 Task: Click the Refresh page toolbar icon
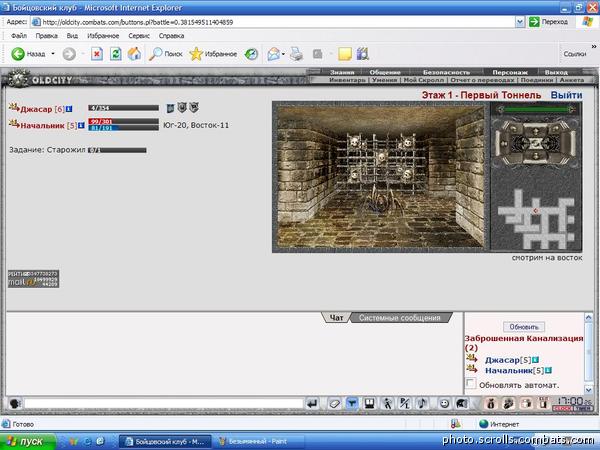pyautogui.click(x=116, y=54)
